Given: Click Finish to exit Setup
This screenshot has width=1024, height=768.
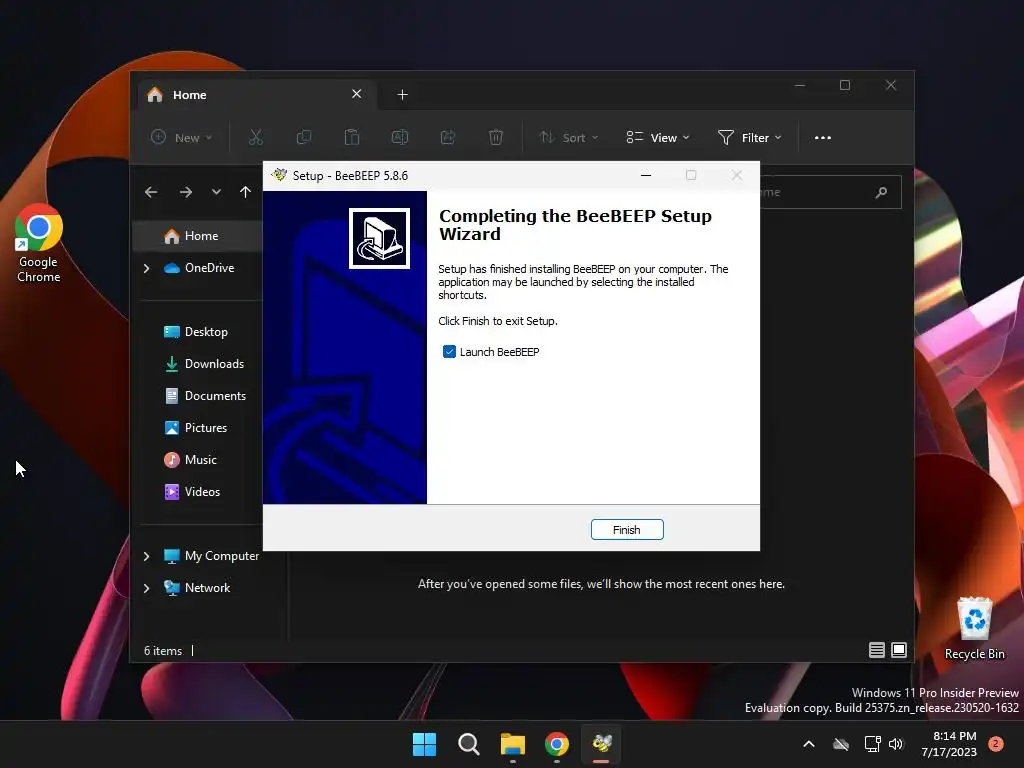Looking at the screenshot, I should point(627,530).
